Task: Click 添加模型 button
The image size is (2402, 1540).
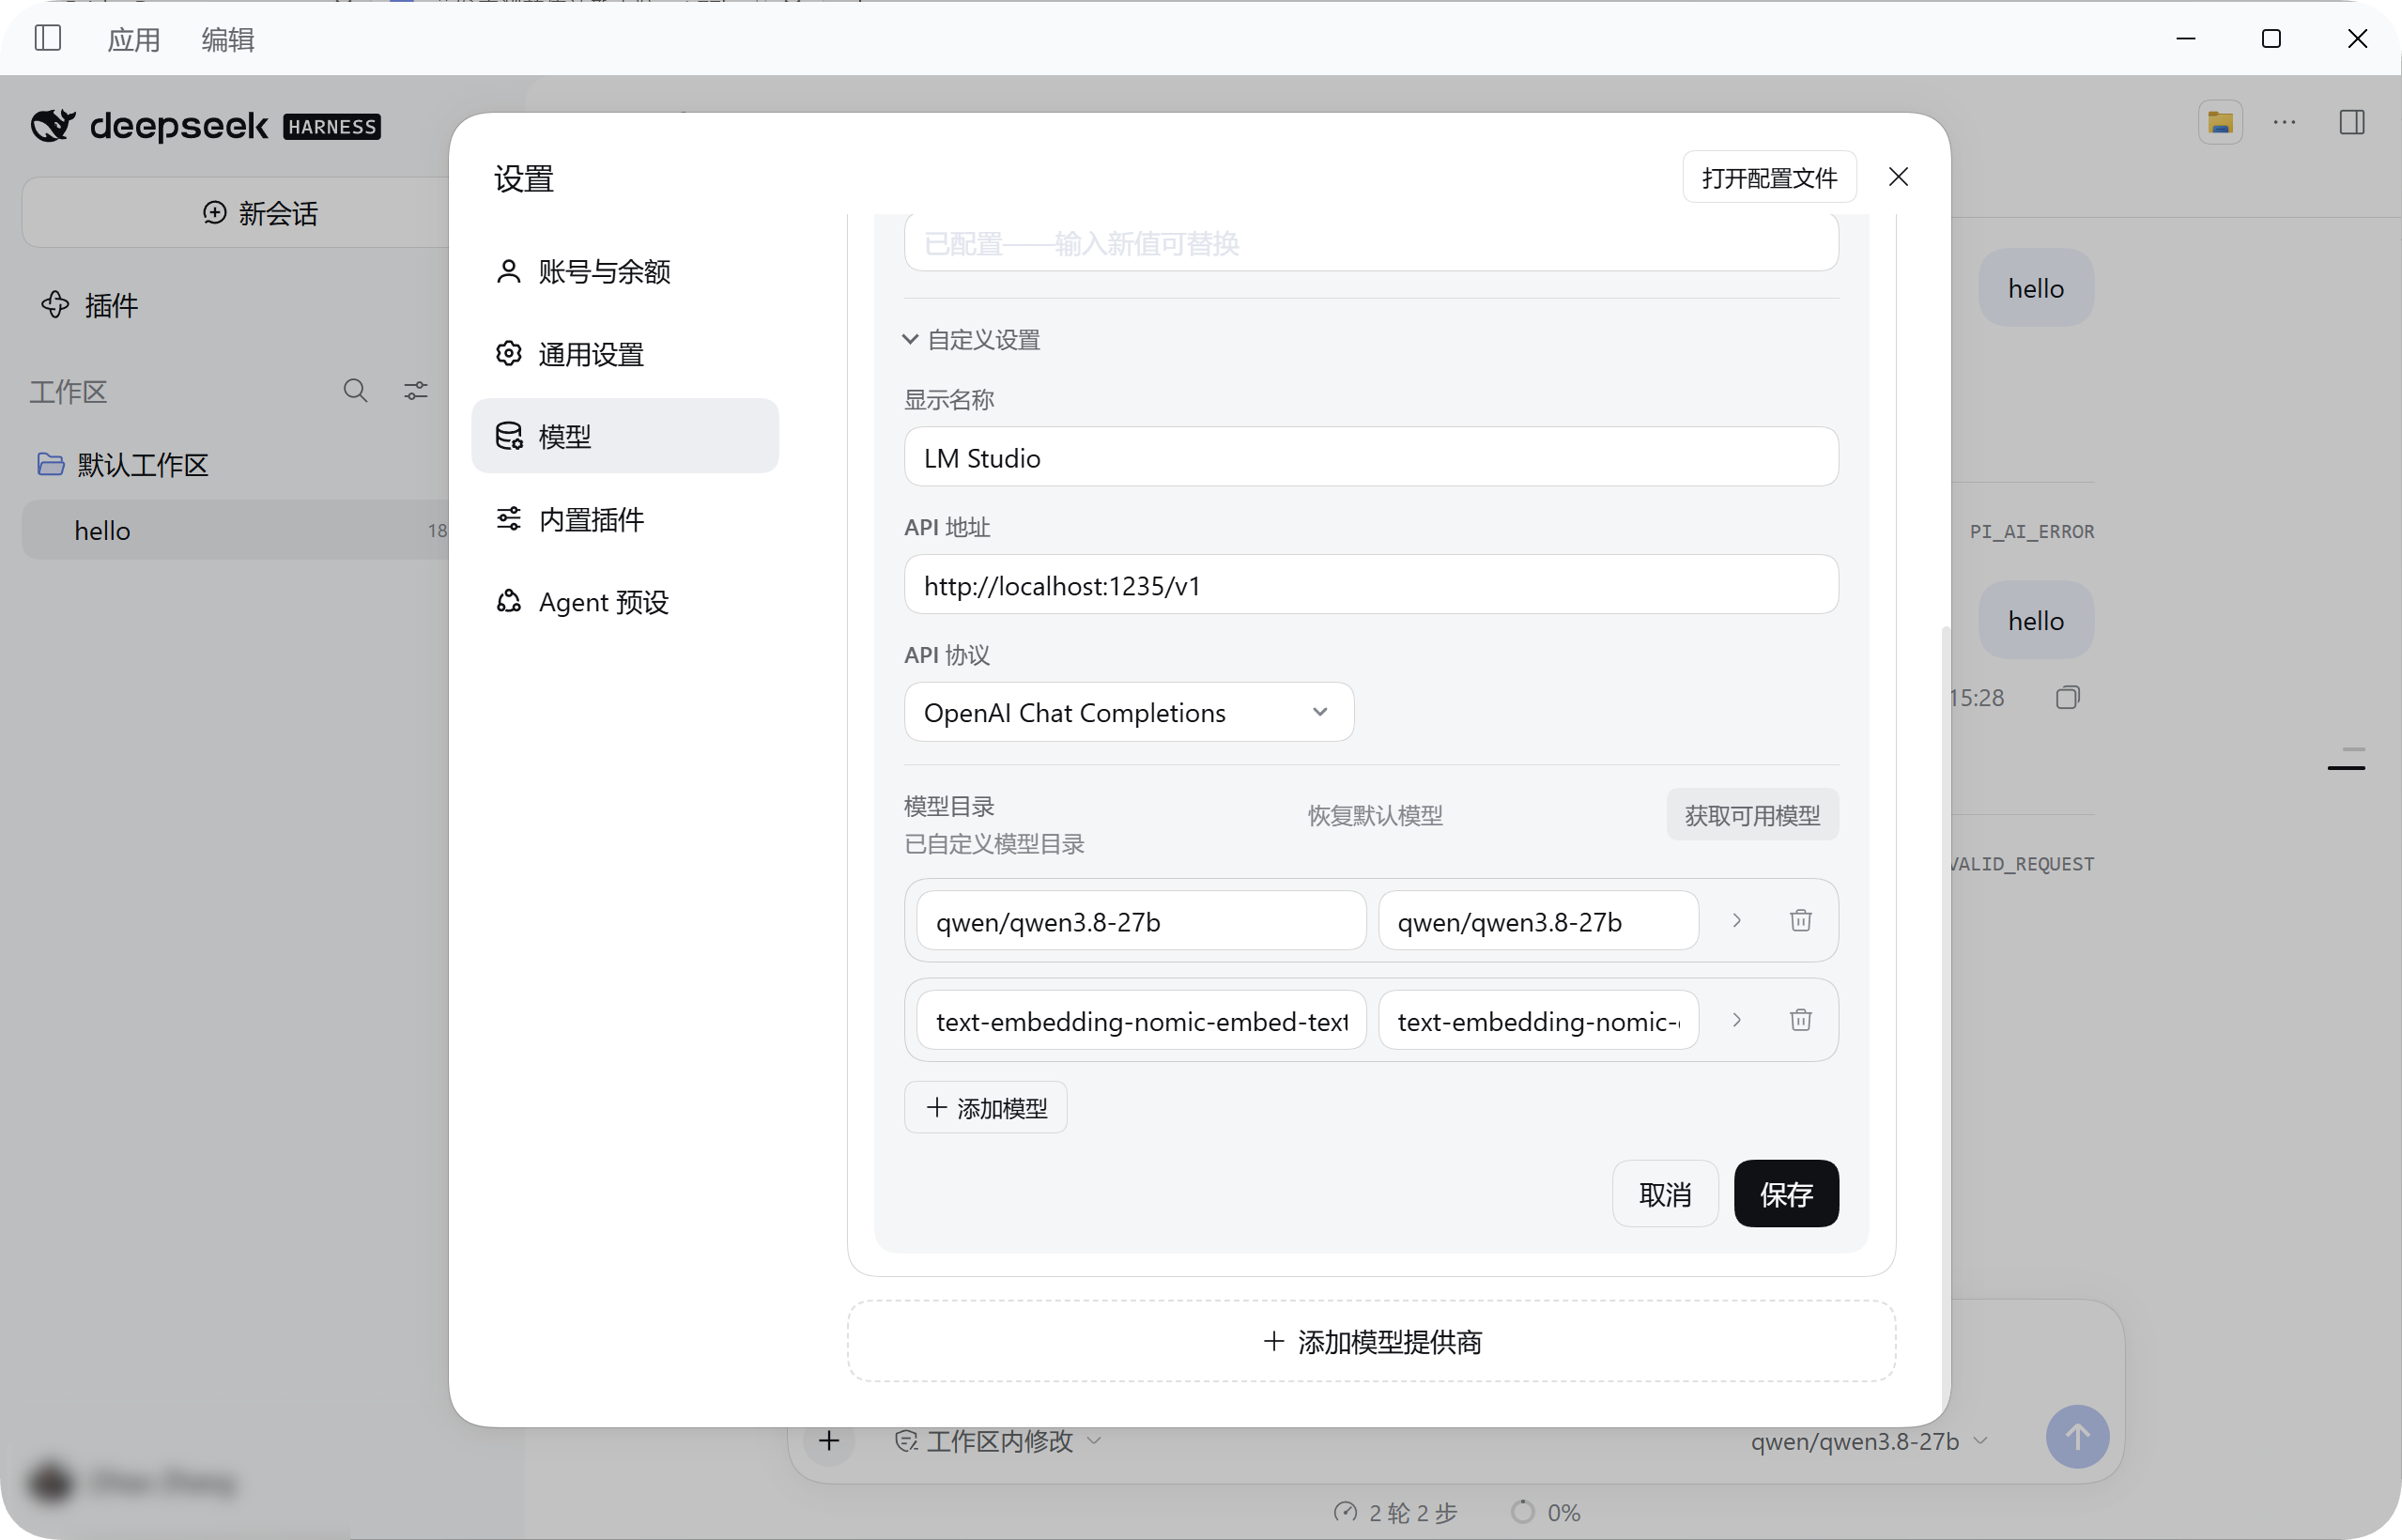Action: (985, 1108)
